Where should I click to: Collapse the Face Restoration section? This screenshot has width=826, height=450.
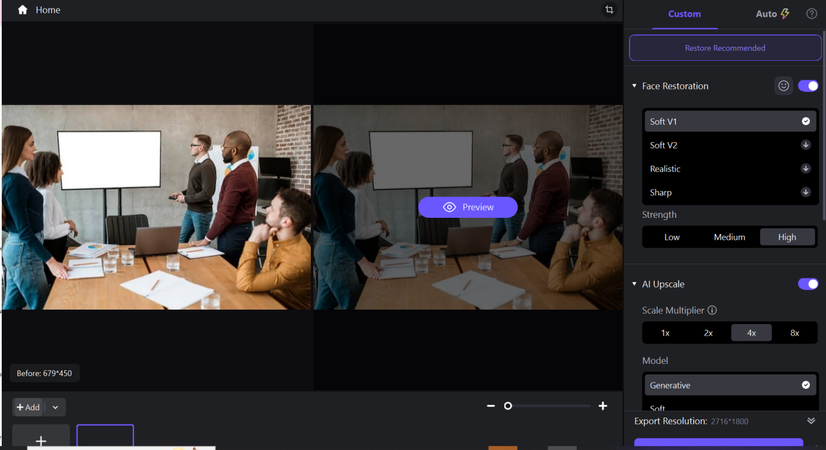pyautogui.click(x=634, y=85)
